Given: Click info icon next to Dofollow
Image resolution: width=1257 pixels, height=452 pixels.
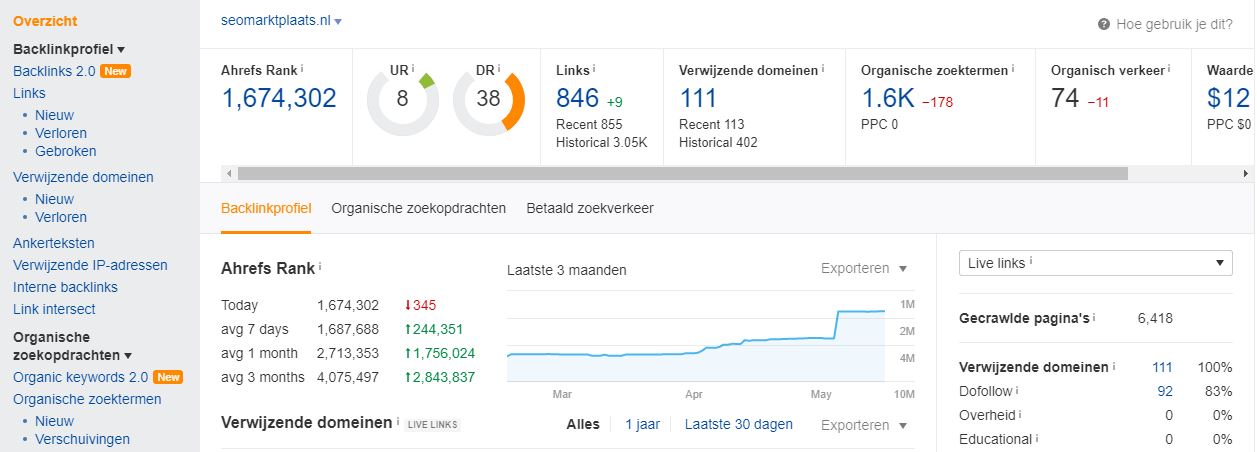Looking at the screenshot, I should [1019, 390].
